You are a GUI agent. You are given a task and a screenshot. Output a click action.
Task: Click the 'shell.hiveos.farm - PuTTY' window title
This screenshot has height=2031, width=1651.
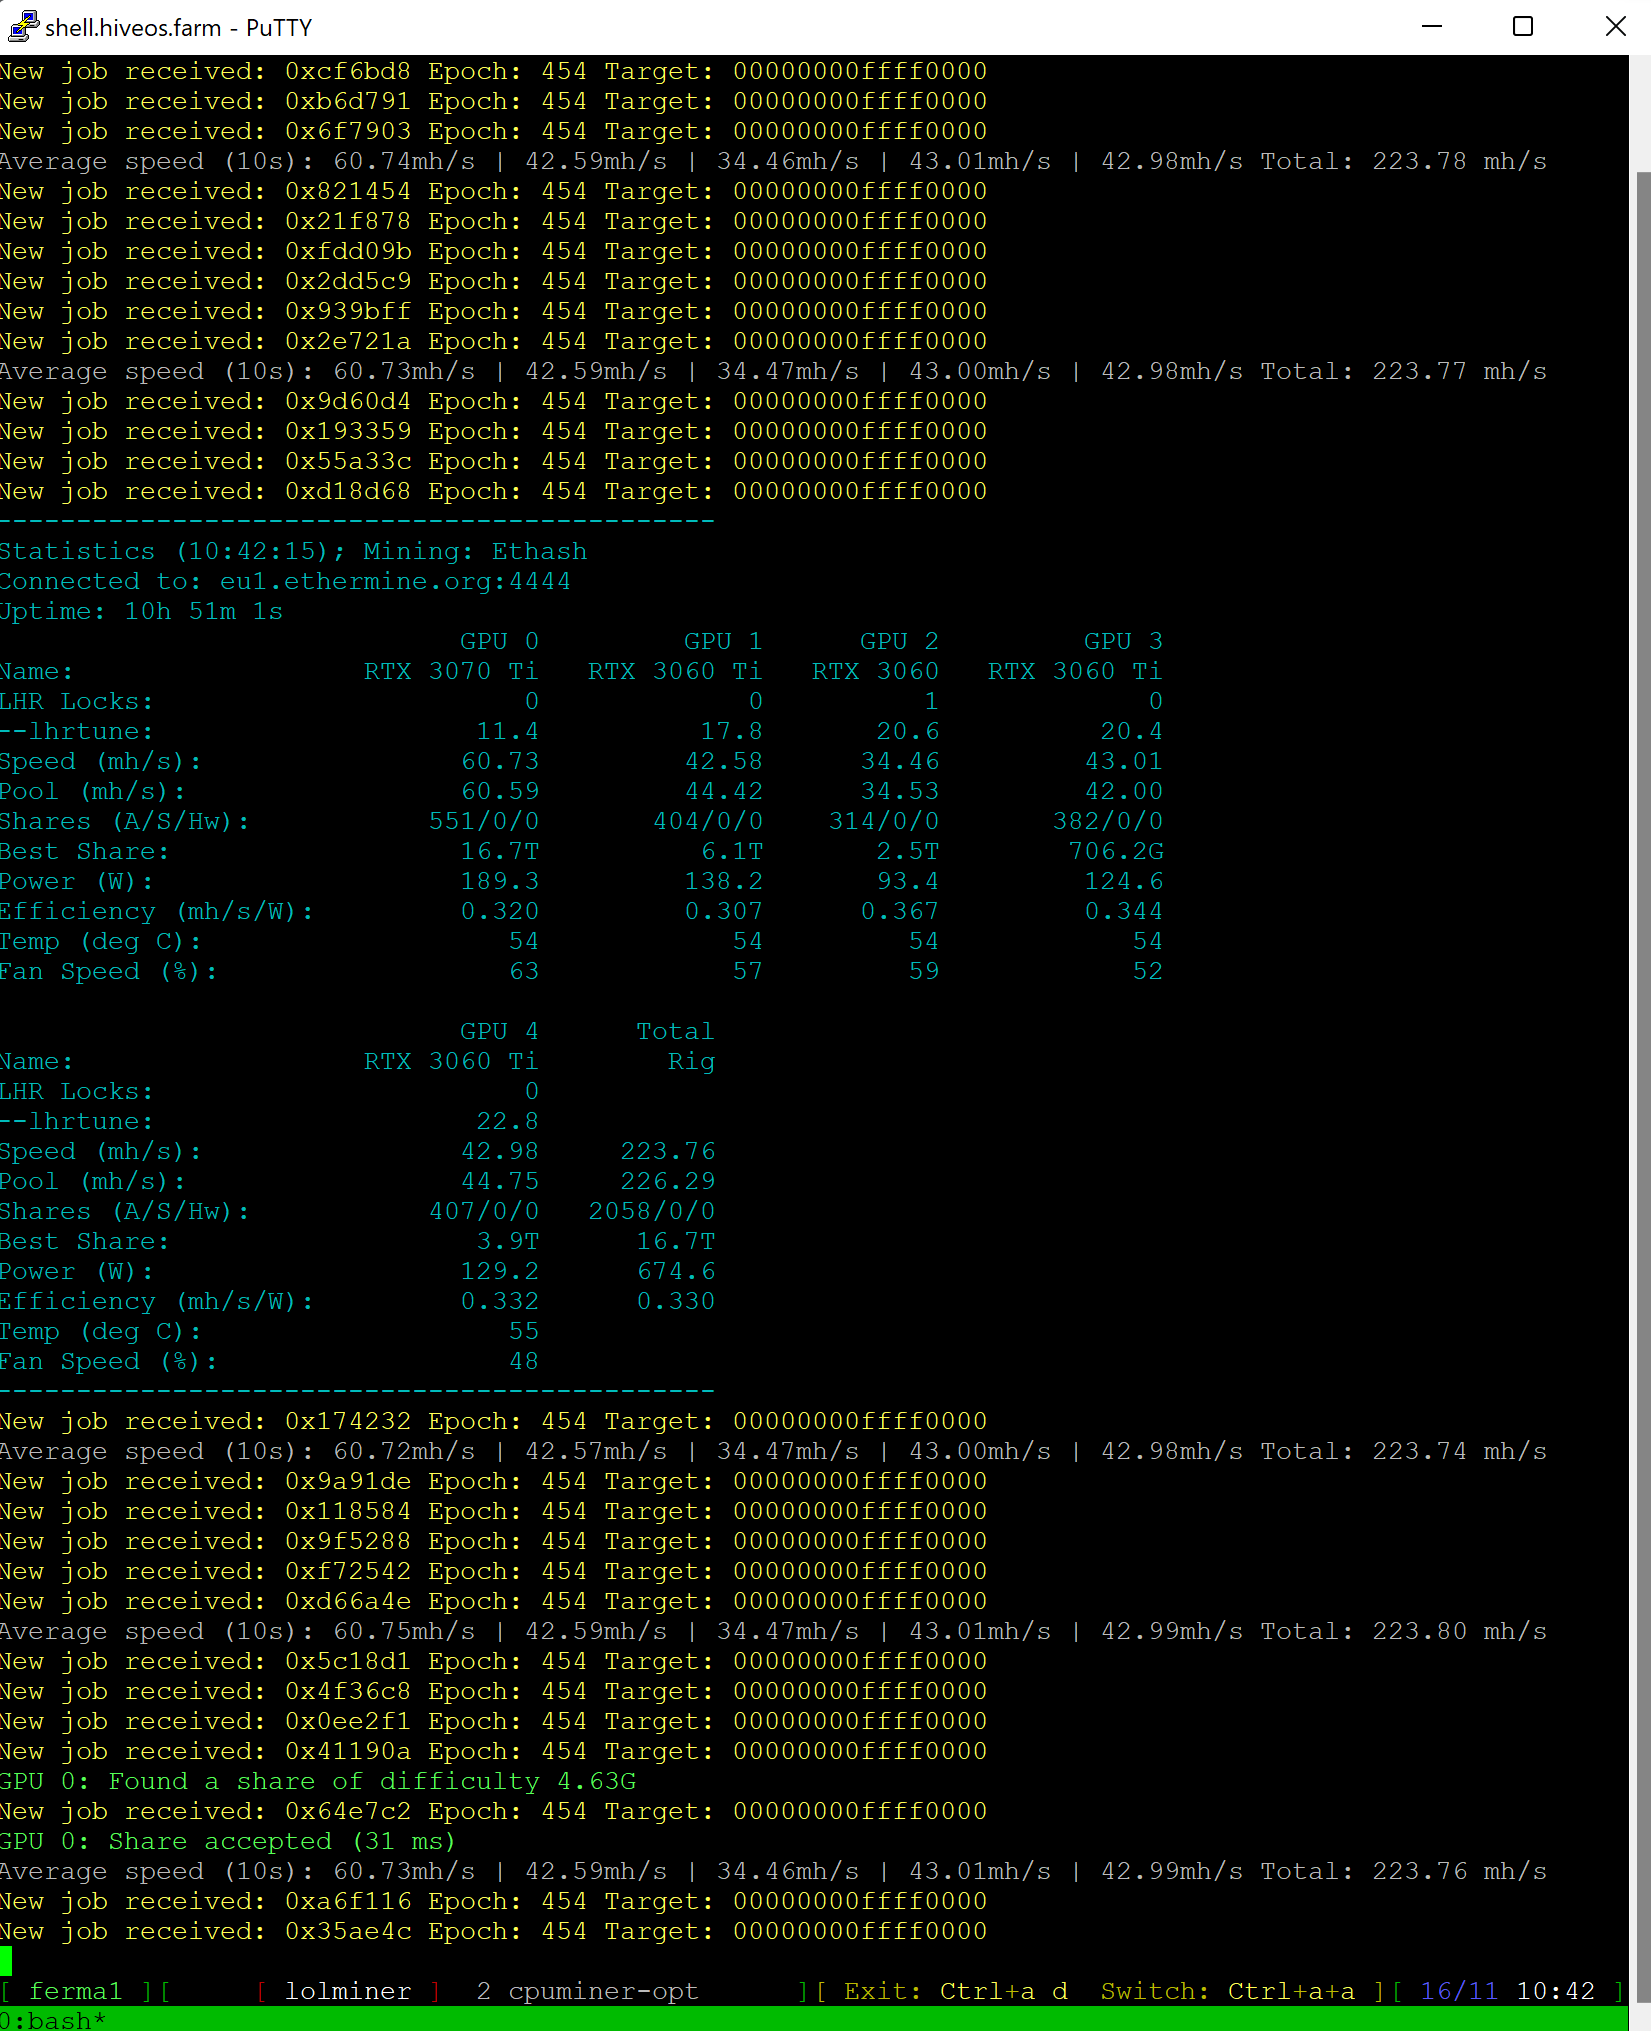(178, 28)
